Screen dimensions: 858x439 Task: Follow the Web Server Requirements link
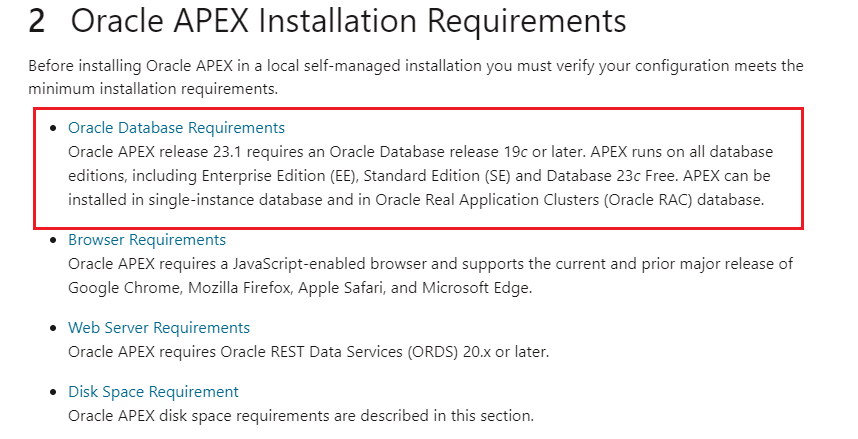(x=159, y=327)
